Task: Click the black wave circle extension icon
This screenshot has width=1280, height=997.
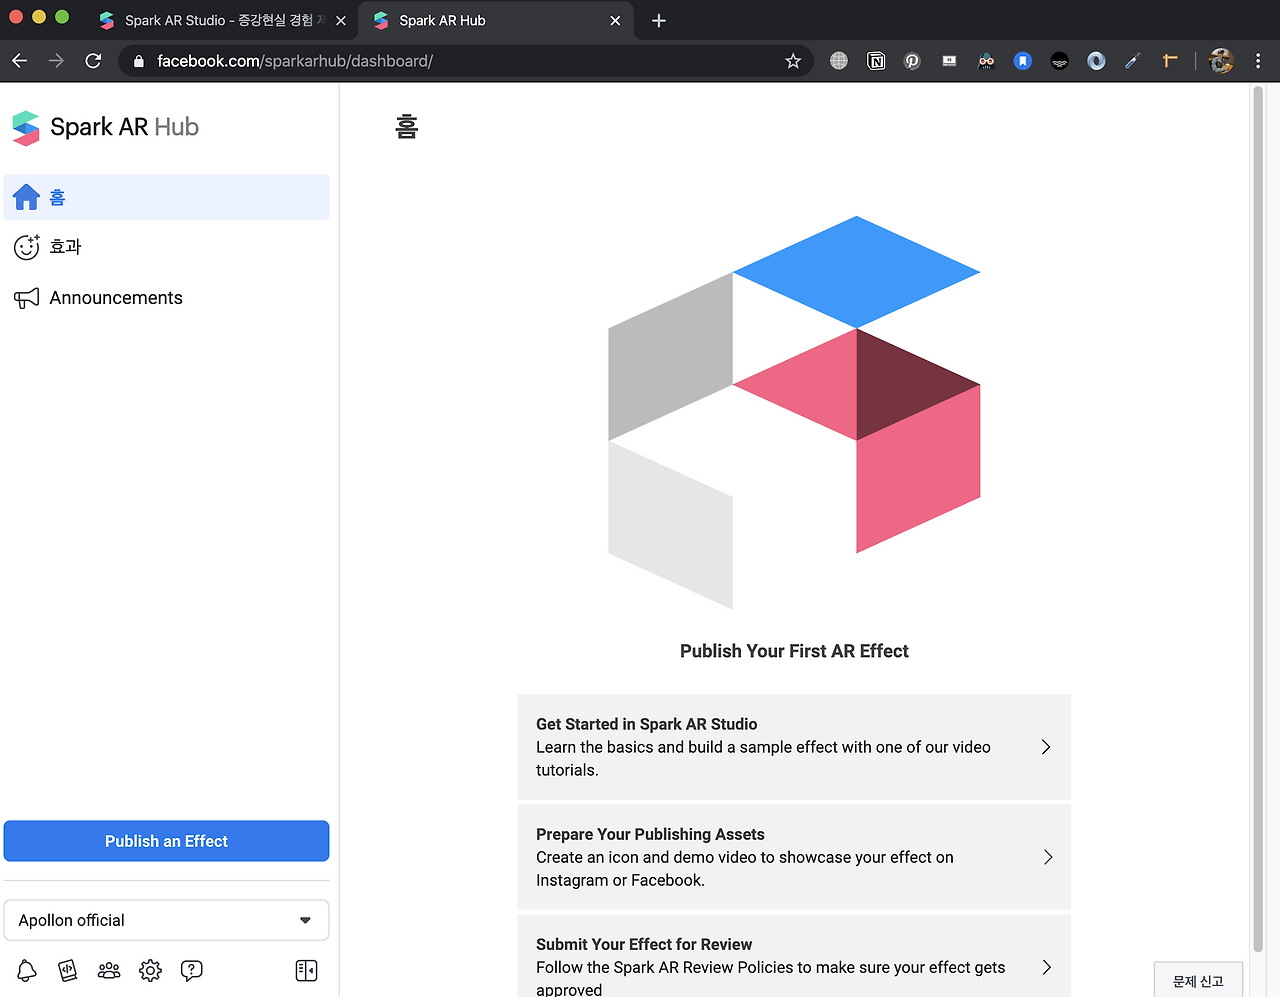Action: pos(1059,61)
